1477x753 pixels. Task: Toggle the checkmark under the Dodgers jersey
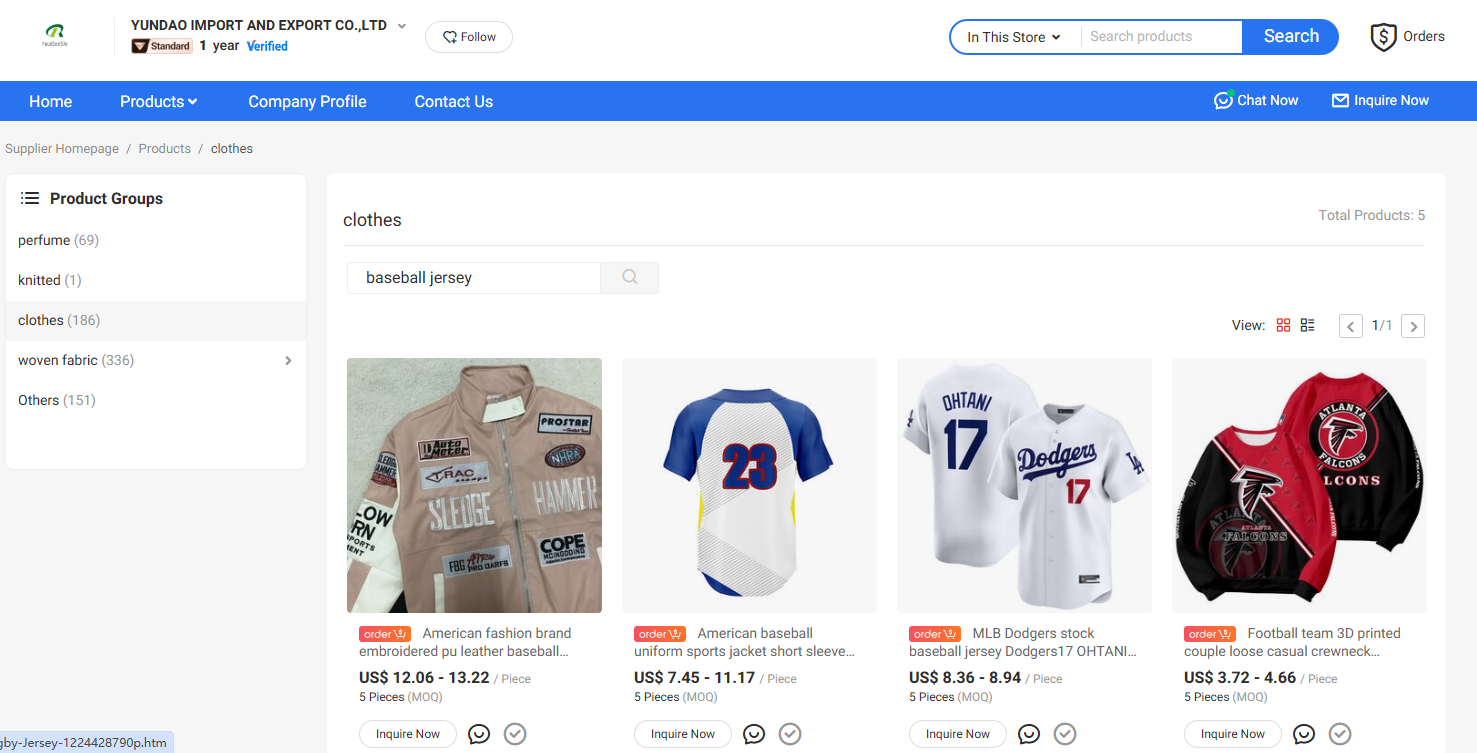tap(1064, 733)
